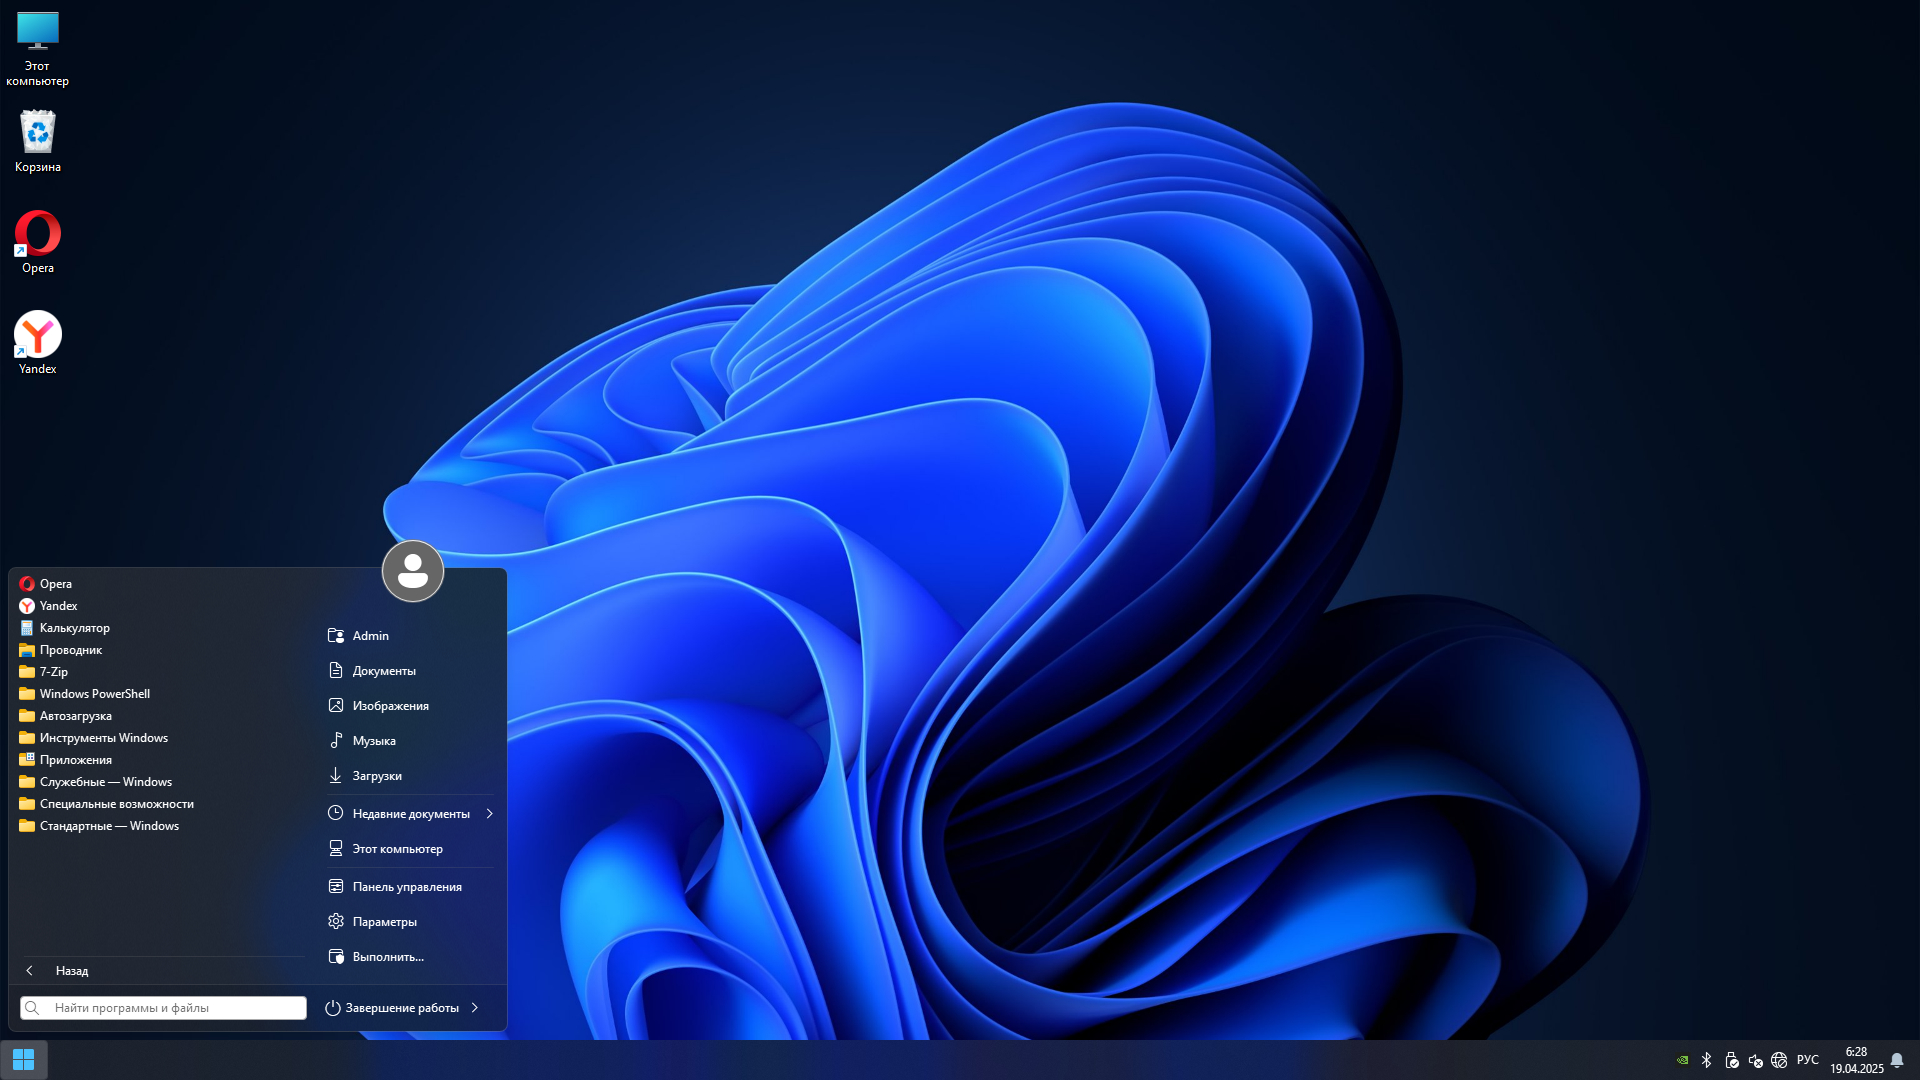Click the safely remove hardware icon
The height and width of the screenshot is (1080, 1920).
coord(1732,1060)
